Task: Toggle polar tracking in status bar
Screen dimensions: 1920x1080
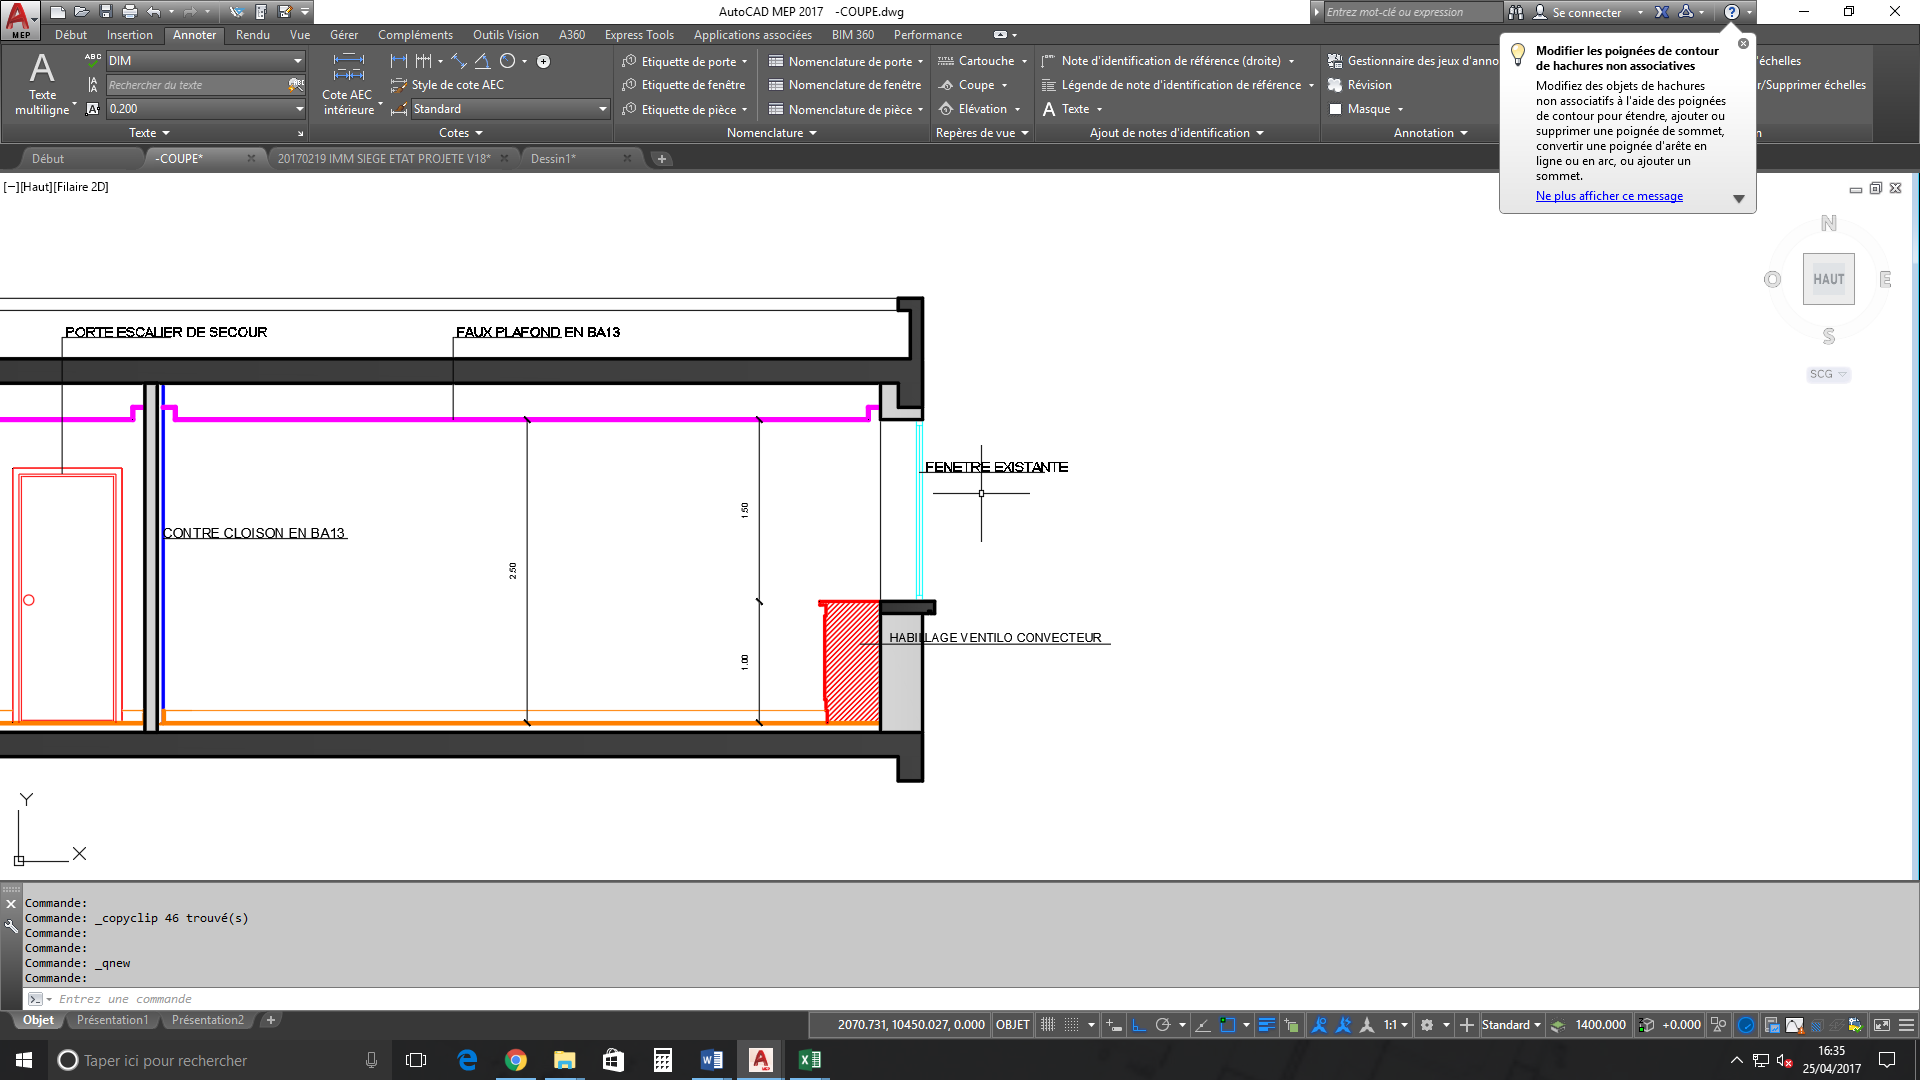Action: click(x=1163, y=1025)
